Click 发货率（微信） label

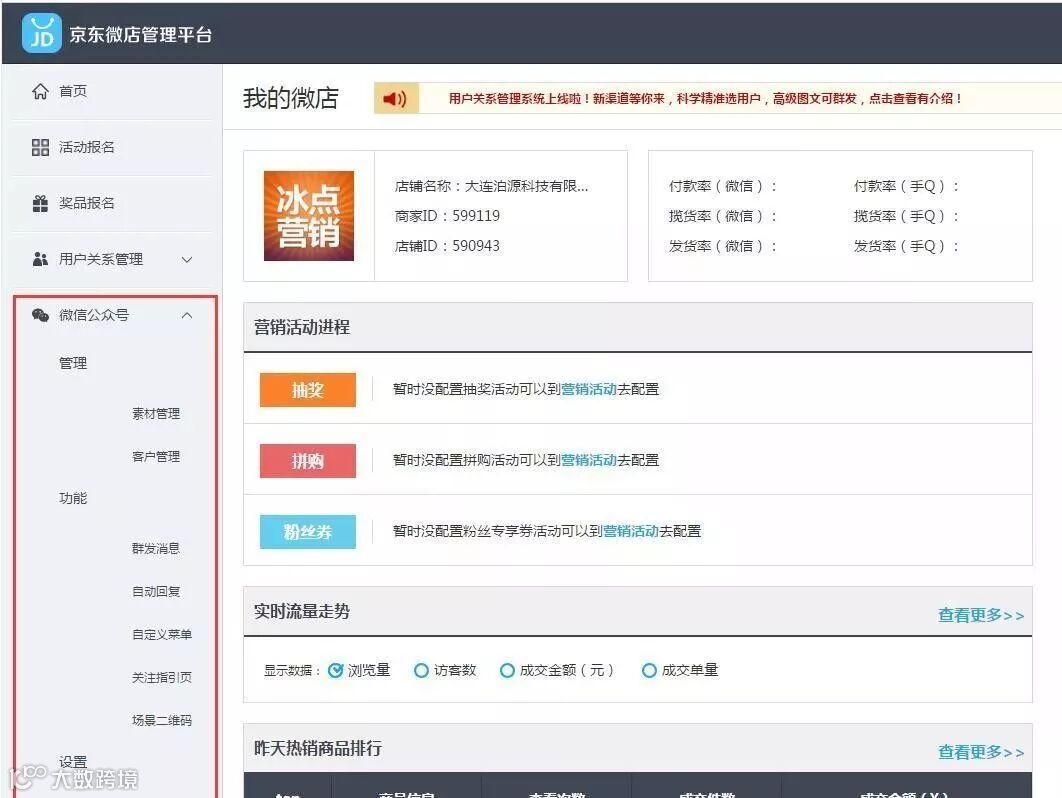[723, 246]
